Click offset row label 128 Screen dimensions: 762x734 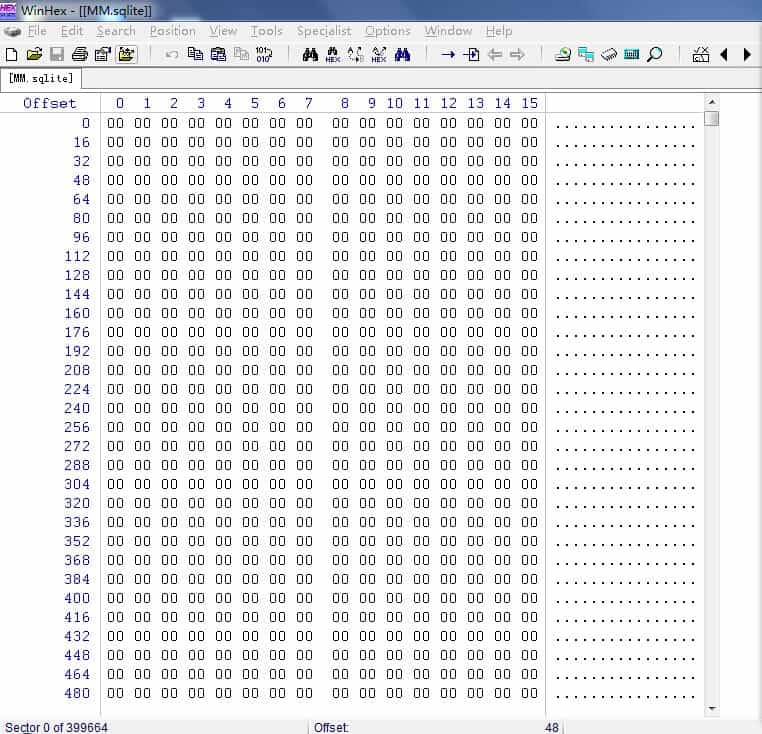77,275
